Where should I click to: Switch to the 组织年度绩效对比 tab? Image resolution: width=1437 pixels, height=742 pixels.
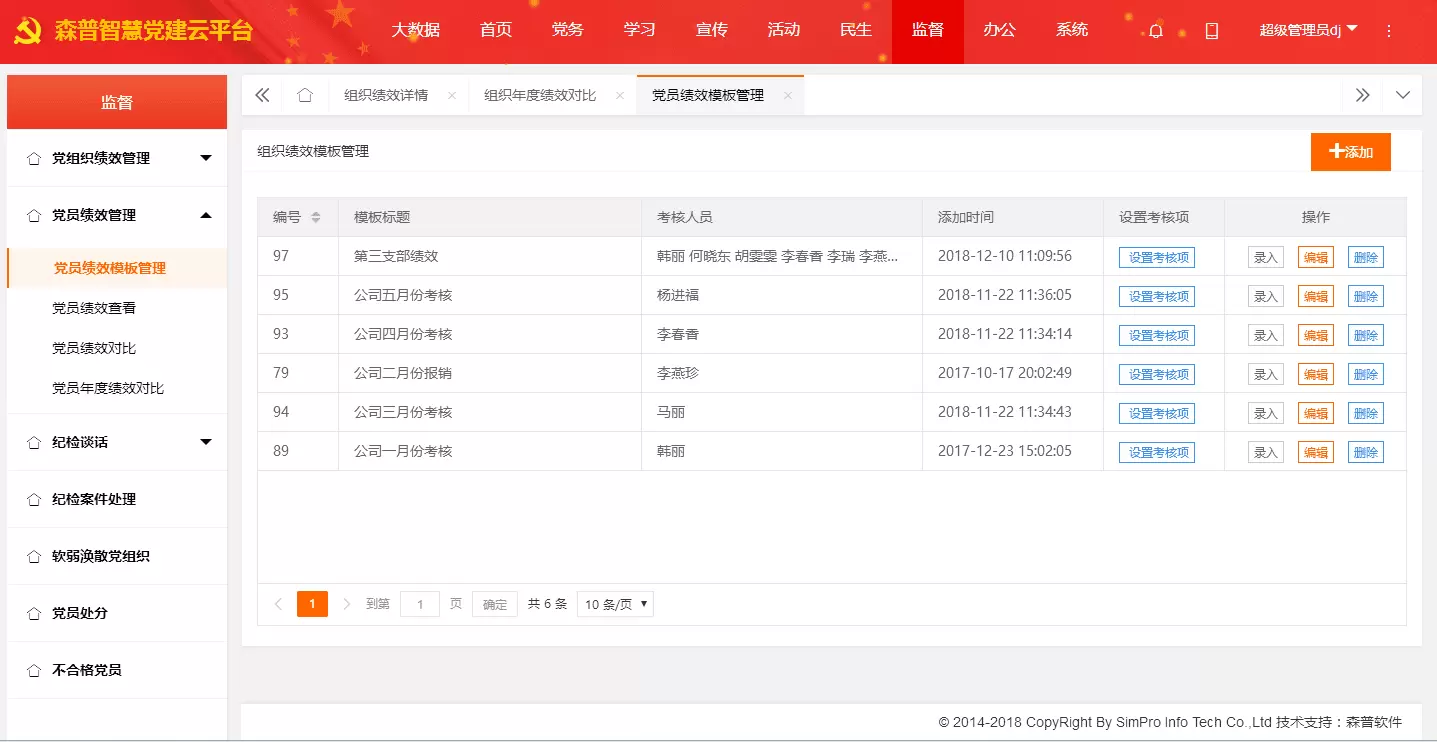point(540,95)
